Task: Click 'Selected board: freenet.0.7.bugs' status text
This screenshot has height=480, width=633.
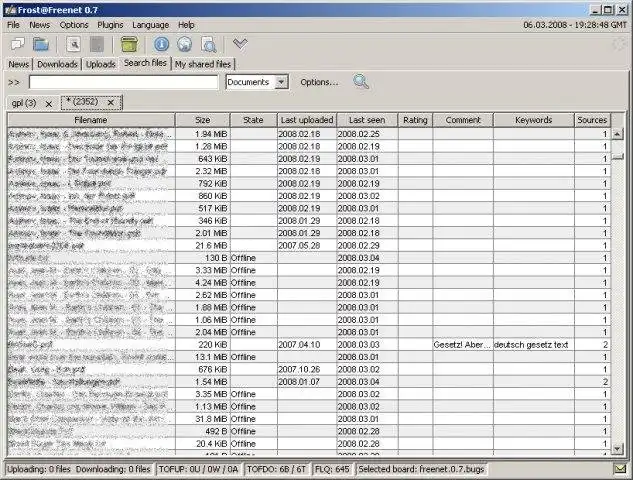Action: point(421,469)
